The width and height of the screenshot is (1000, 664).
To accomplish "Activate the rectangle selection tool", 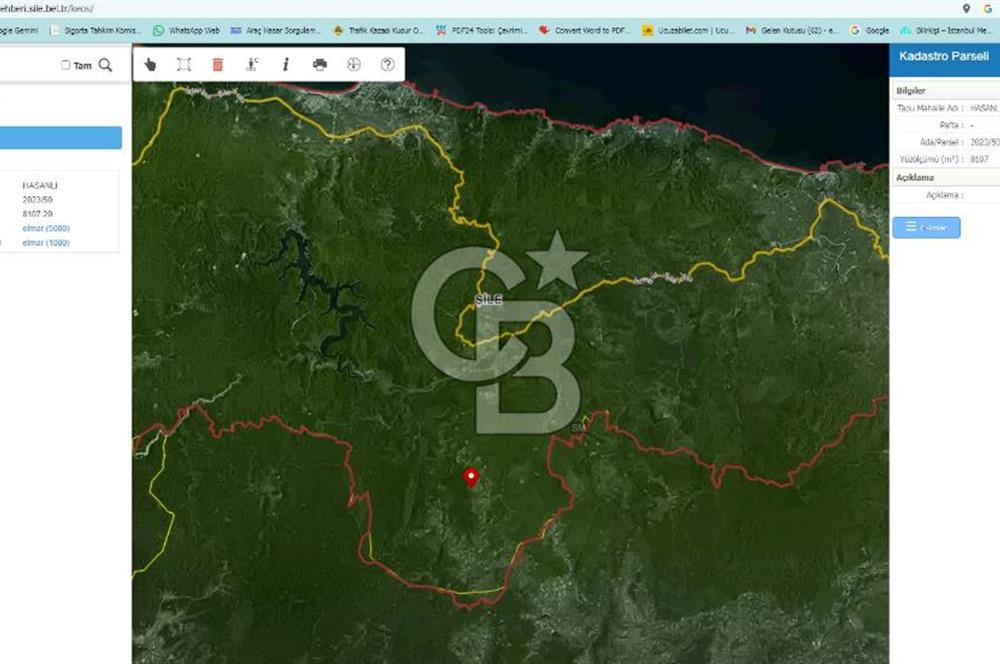I will pyautogui.click(x=184, y=65).
